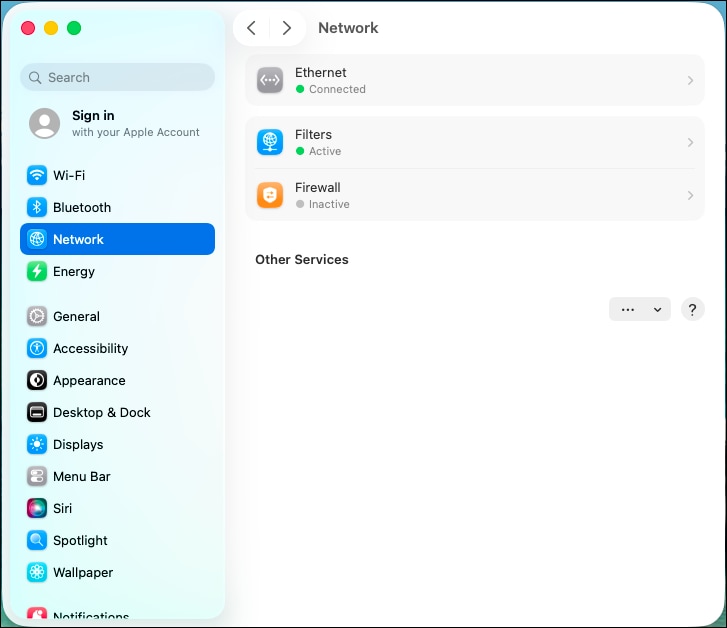Screen dimensions: 727x628
Task: Click the Menu Bar icon in sidebar
Action: pyautogui.click(x=37, y=476)
